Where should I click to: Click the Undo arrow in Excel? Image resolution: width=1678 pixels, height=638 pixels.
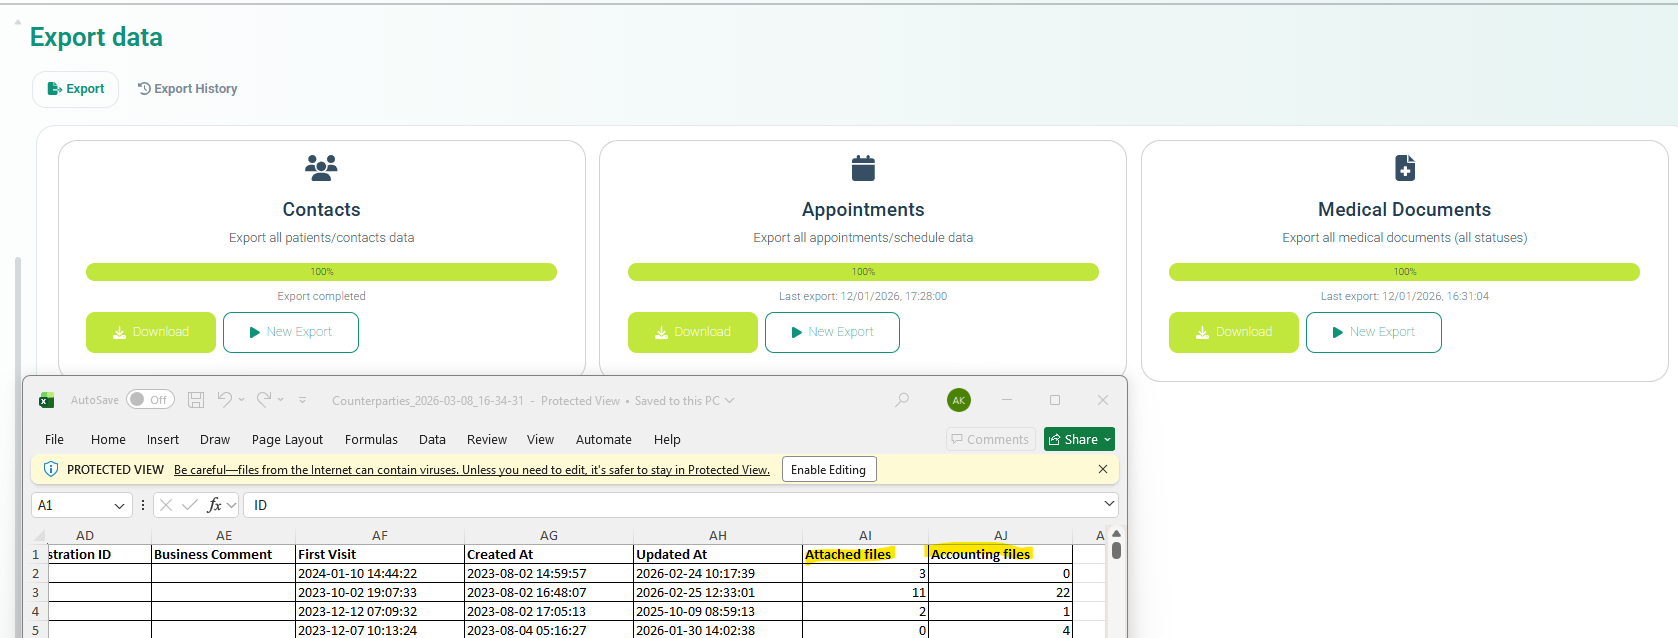225,400
